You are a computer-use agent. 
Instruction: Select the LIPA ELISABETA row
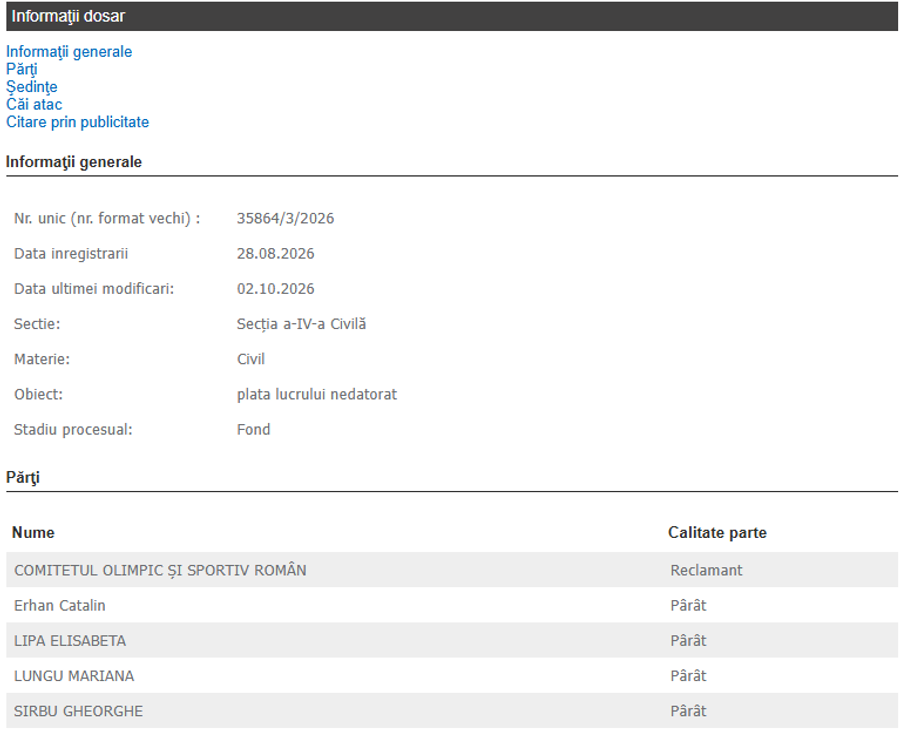click(452, 640)
